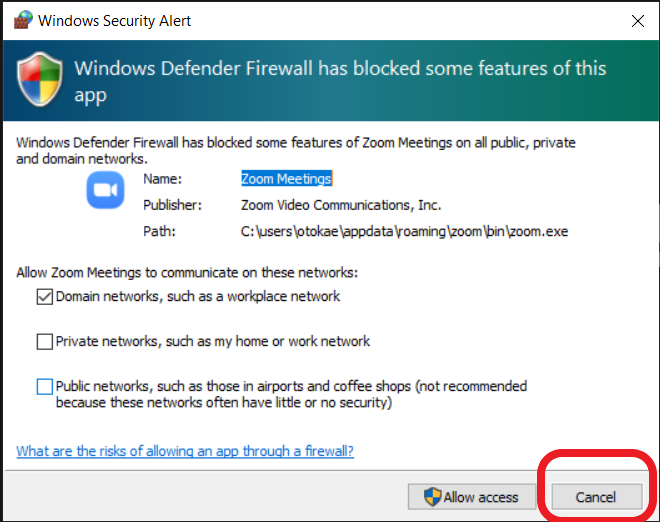Click the blue Zoom camera app icon
The width and height of the screenshot is (660, 522).
(x=105, y=190)
